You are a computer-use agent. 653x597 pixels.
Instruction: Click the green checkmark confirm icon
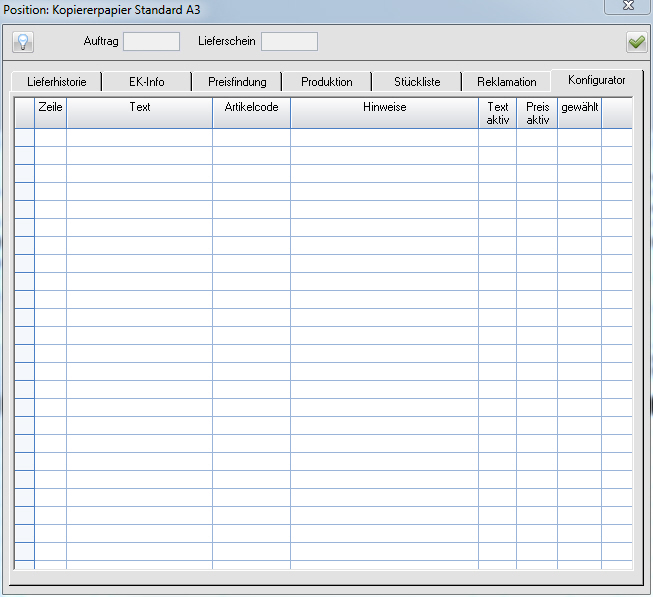tap(635, 42)
